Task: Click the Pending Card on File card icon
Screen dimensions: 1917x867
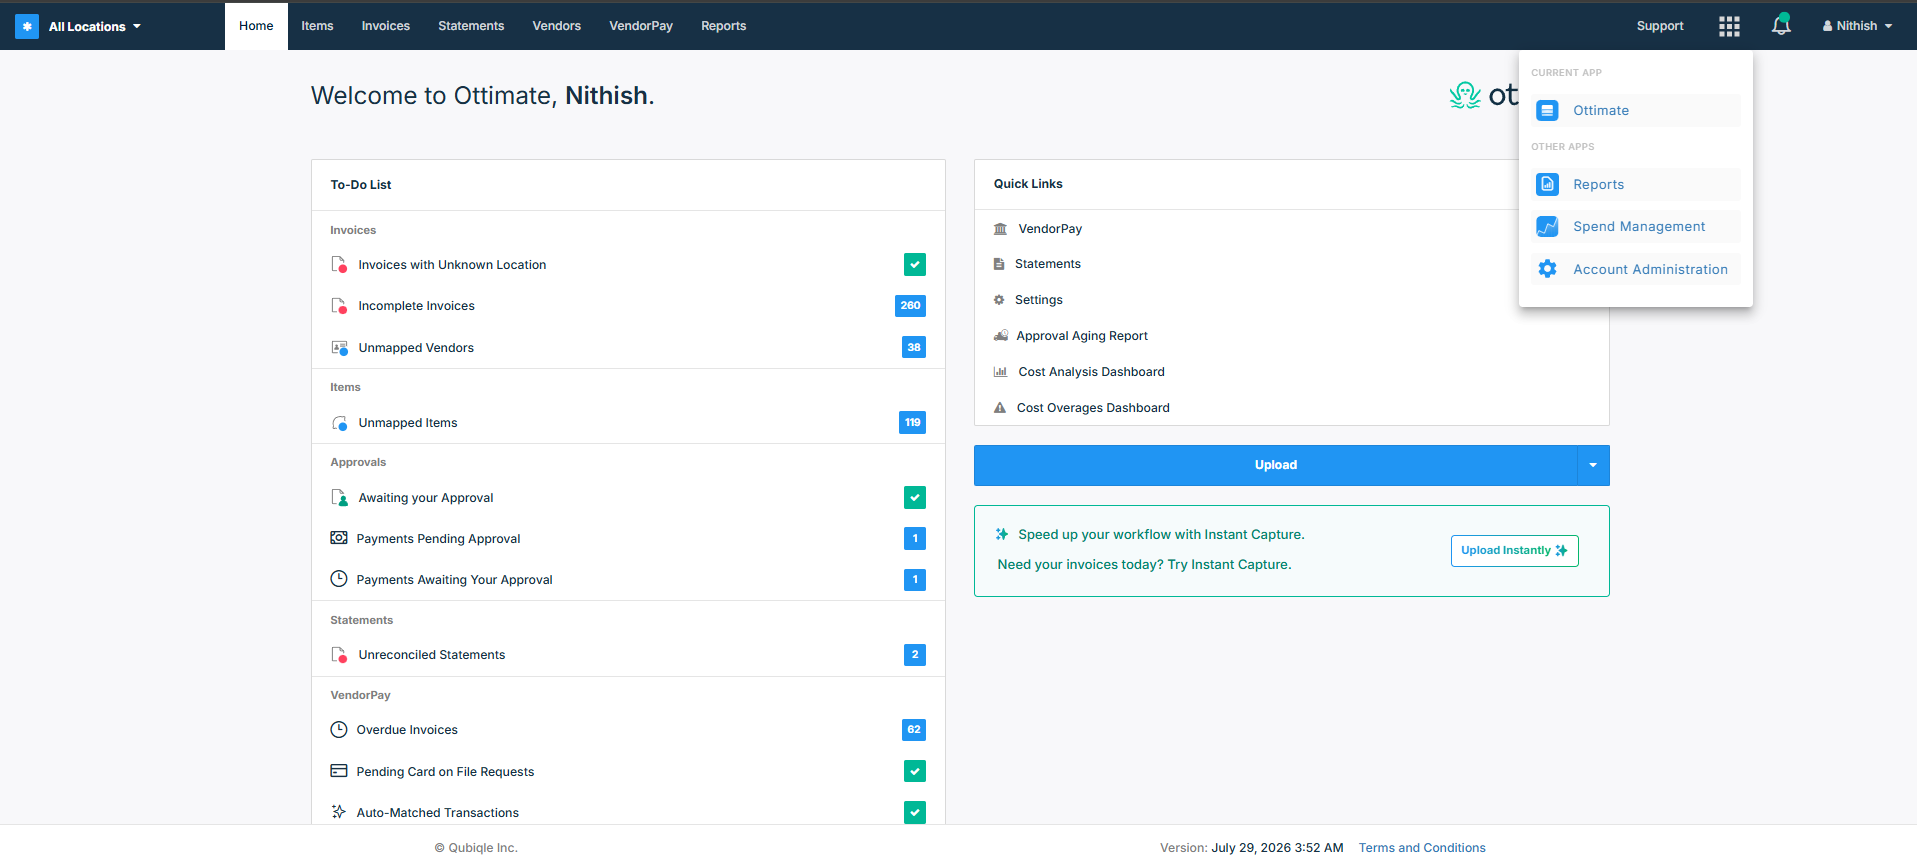Action: [x=339, y=771]
